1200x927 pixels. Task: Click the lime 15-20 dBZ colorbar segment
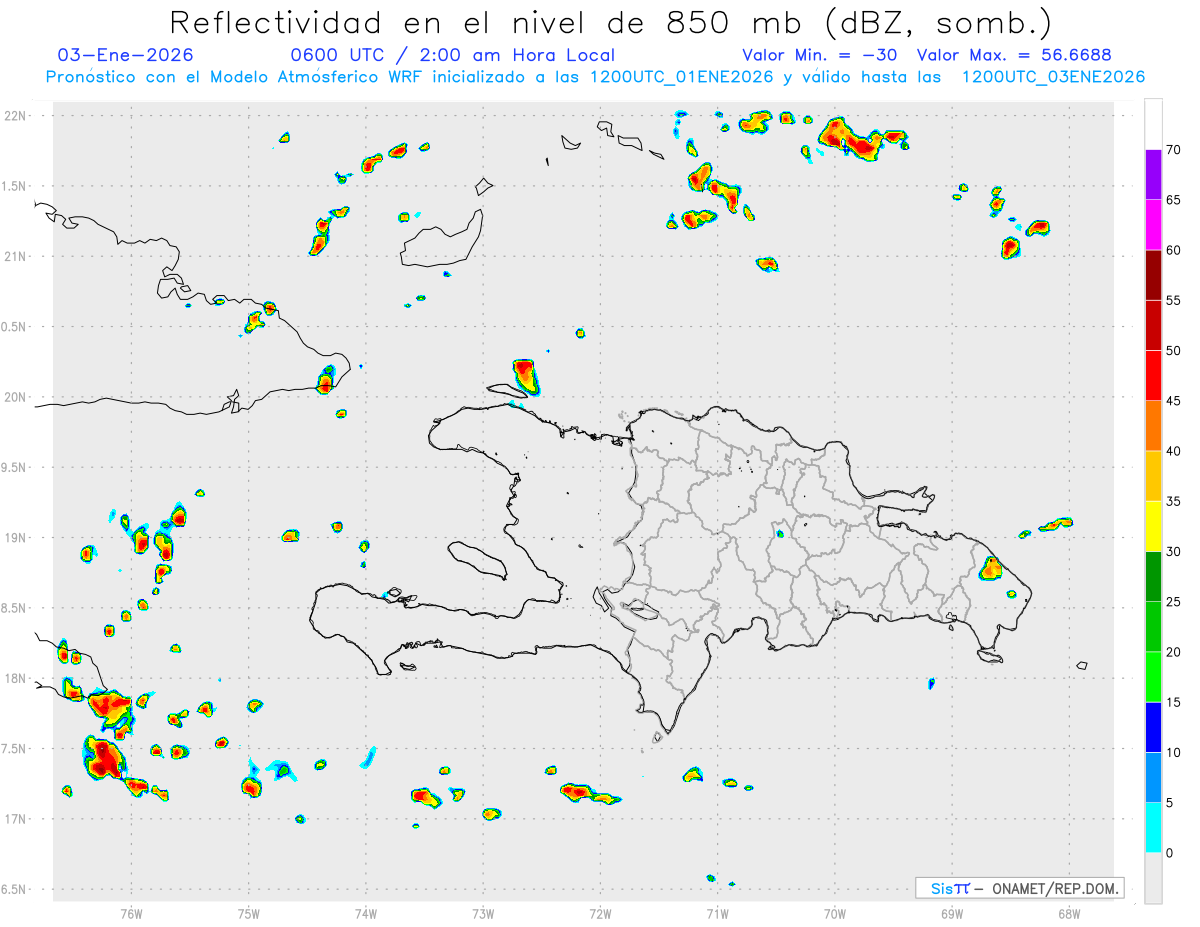click(1153, 677)
